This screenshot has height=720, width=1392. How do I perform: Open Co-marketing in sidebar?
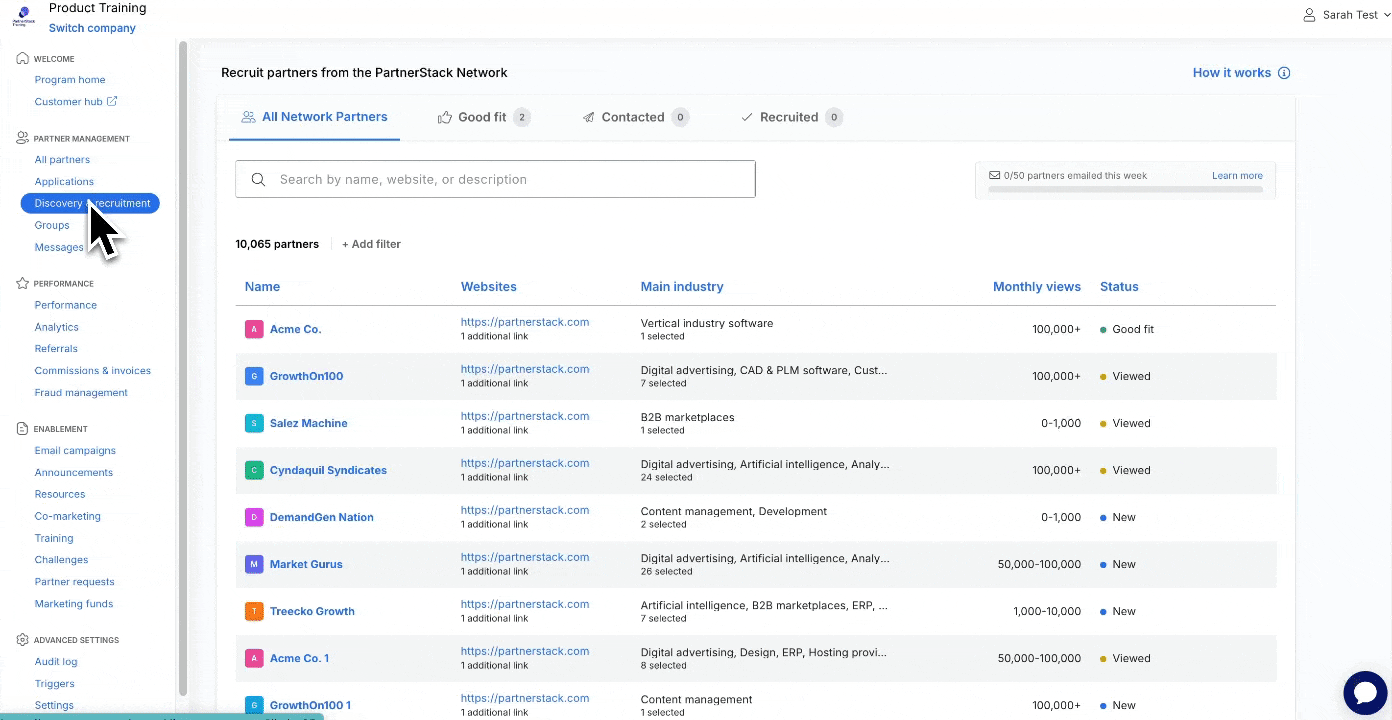pyautogui.click(x=68, y=516)
